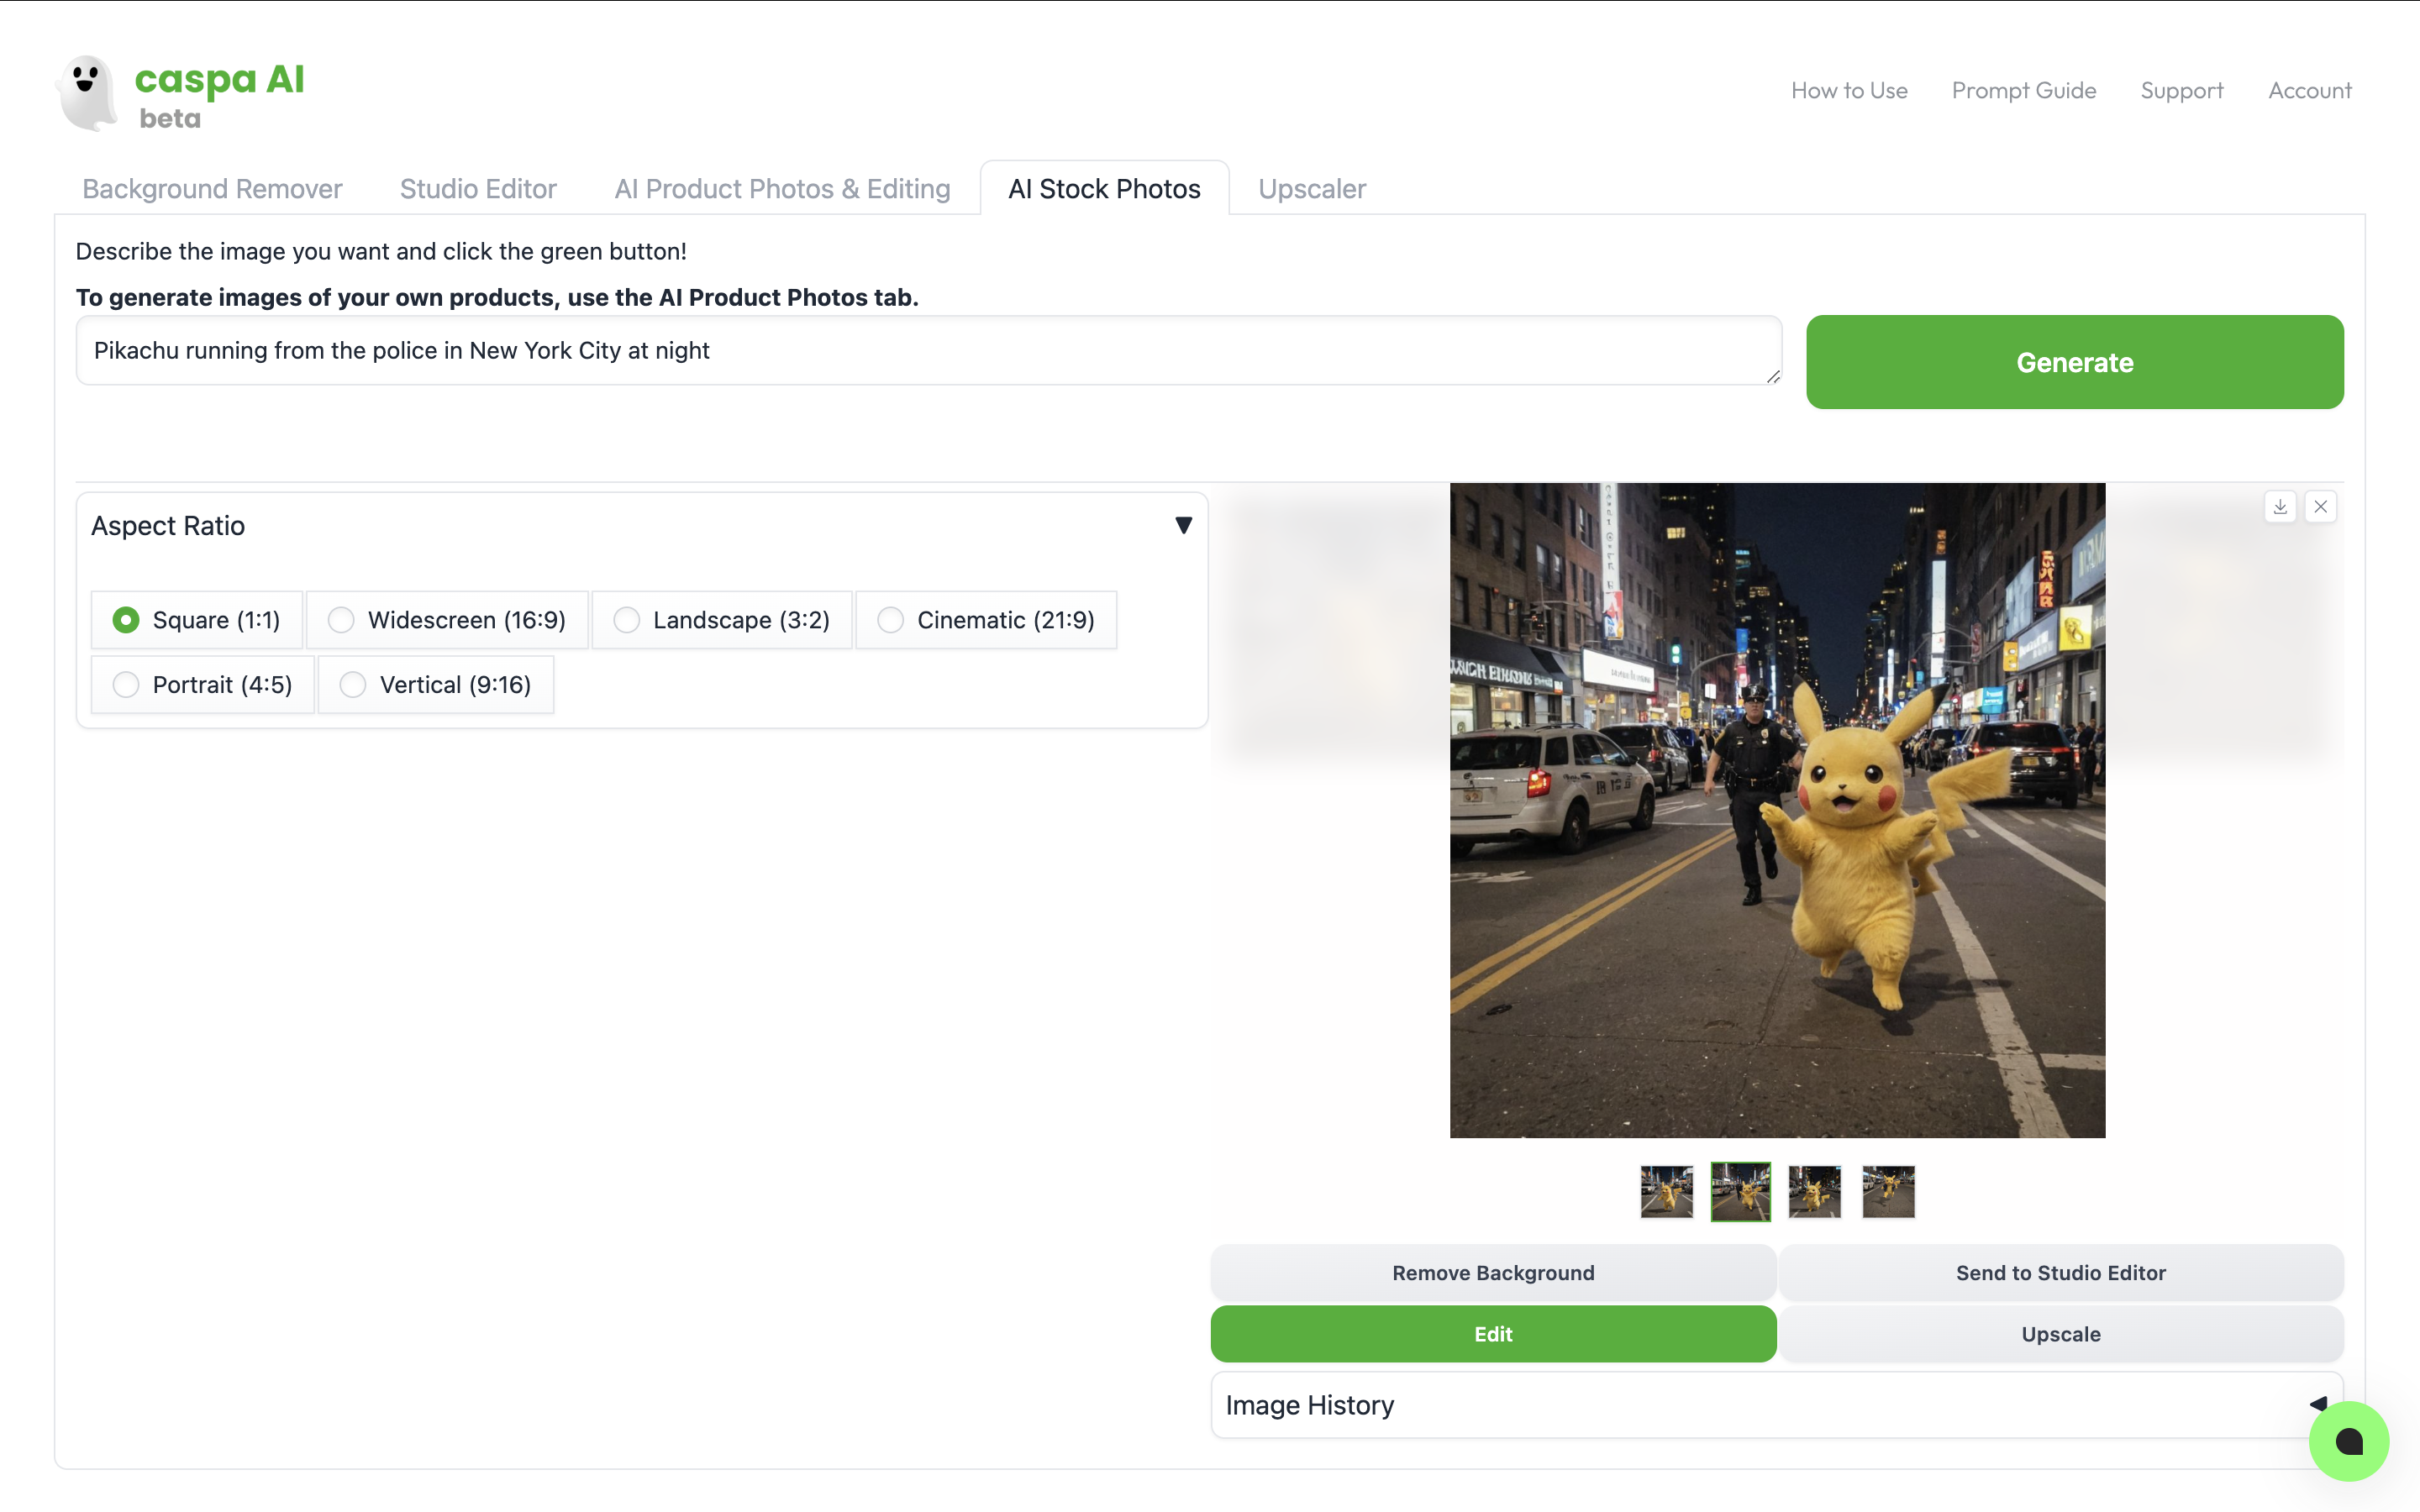Select Portrait (4:5) radio option
The image size is (2420, 1512).
tap(126, 685)
